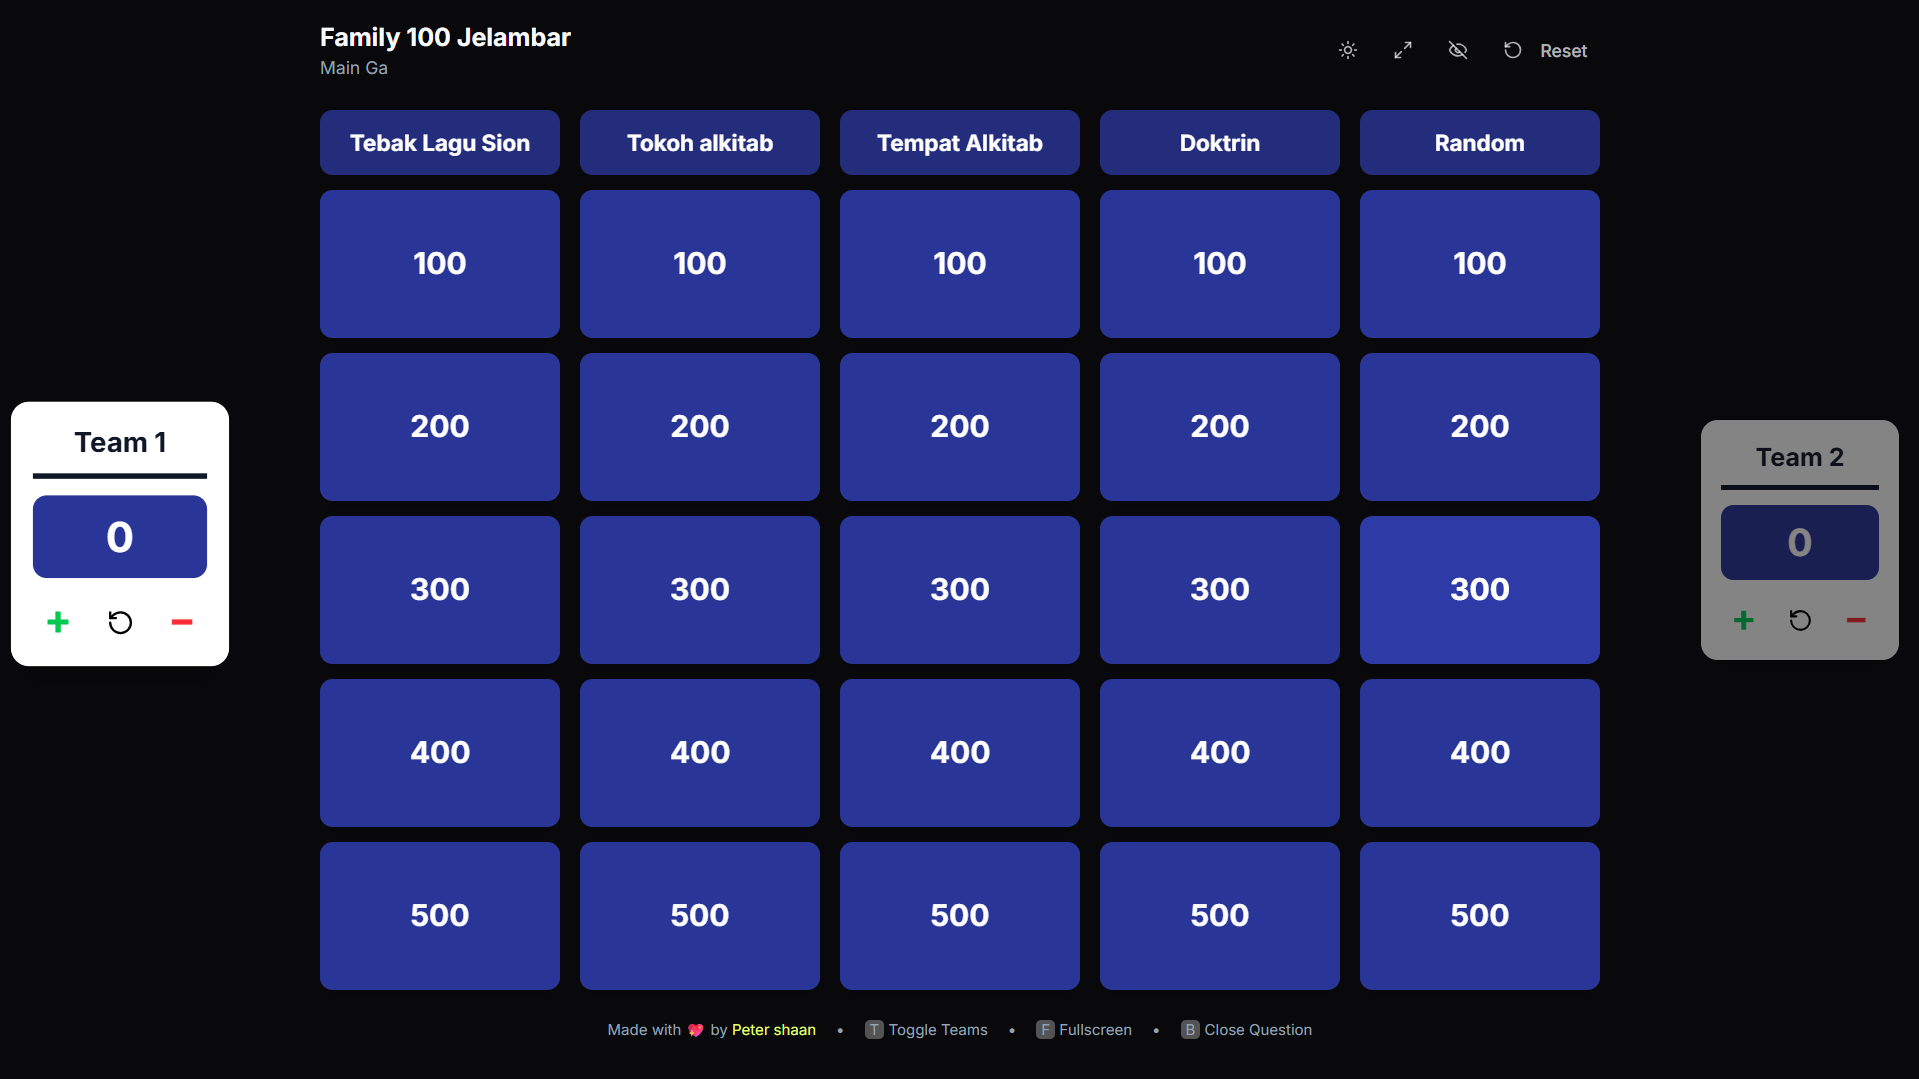Hide teams with the crossed-eye icon
Image resolution: width=1919 pixels, height=1079 pixels.
tap(1458, 50)
